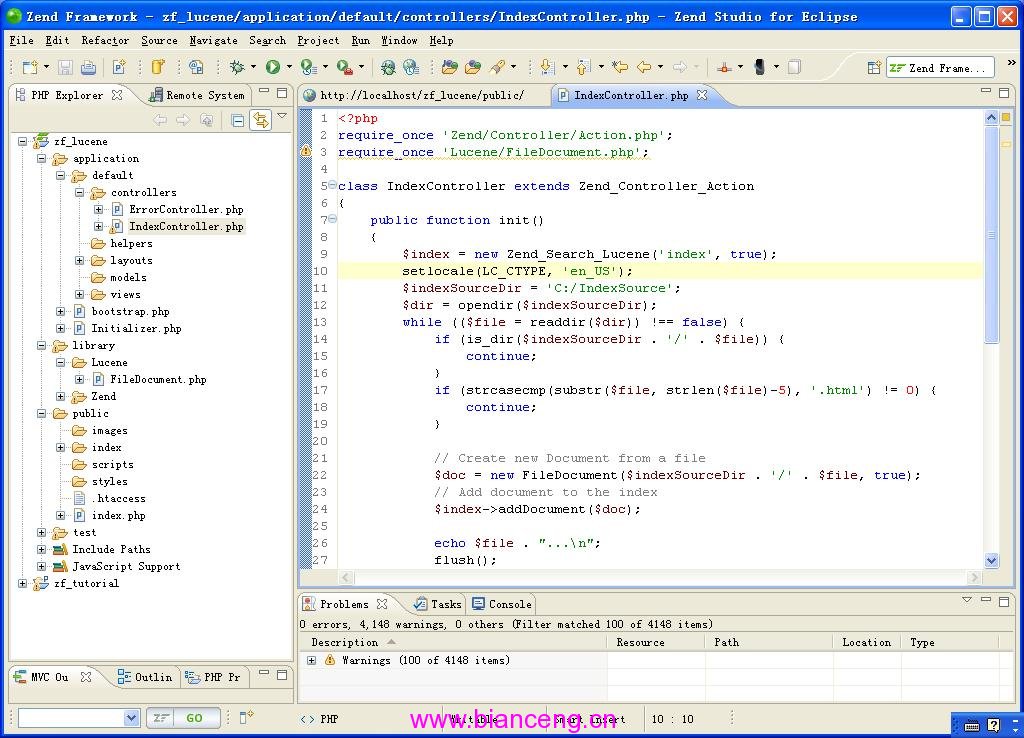
Task: Open the File menu
Action: coord(22,40)
